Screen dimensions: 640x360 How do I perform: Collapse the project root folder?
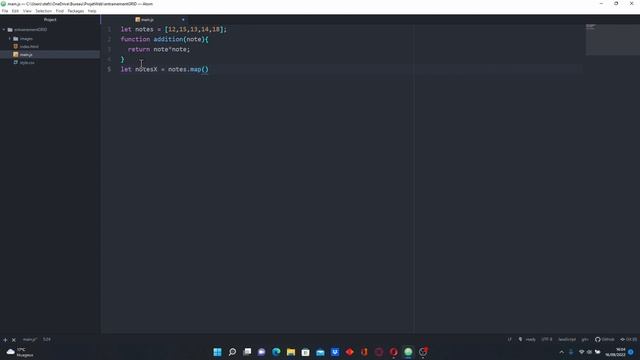click(4, 30)
